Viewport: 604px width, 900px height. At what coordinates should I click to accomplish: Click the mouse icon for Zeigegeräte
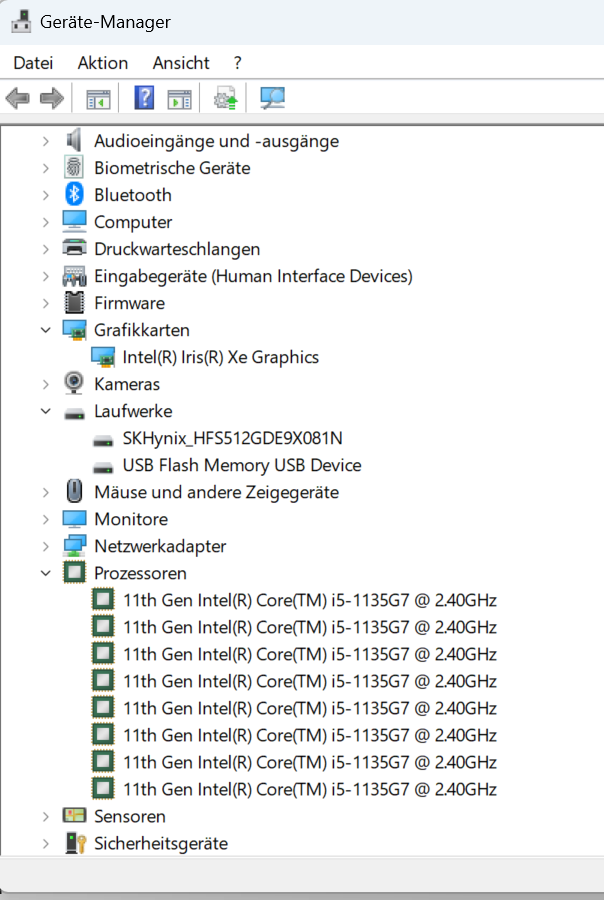coord(74,491)
